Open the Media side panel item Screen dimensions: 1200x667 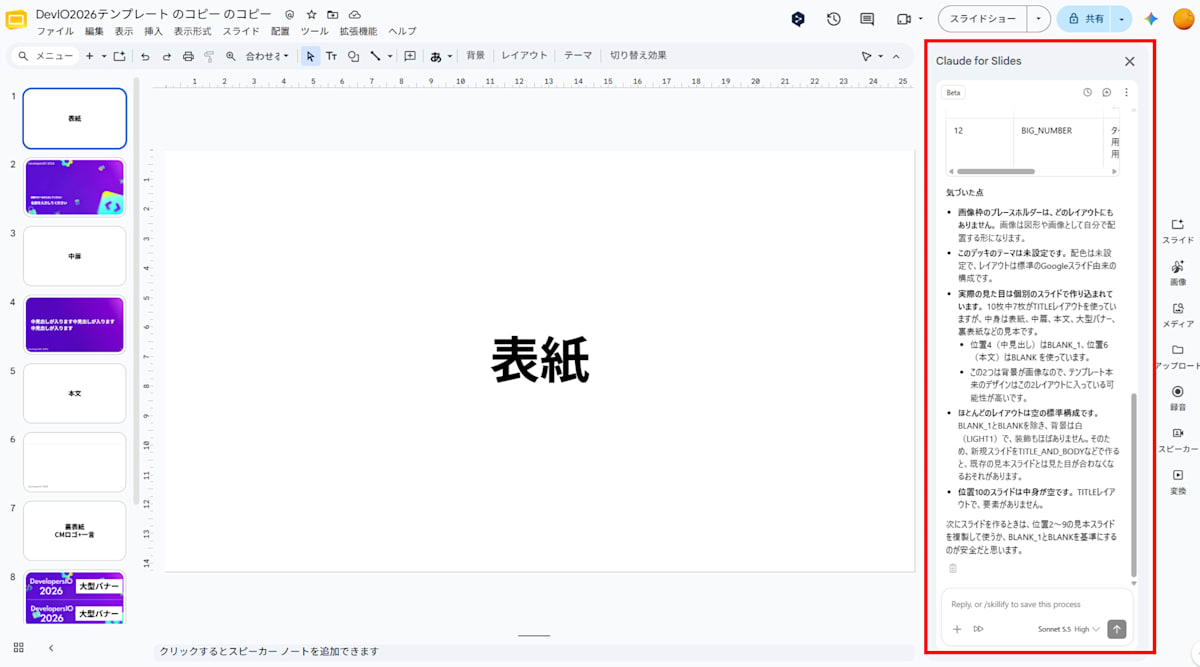[x=1177, y=314]
